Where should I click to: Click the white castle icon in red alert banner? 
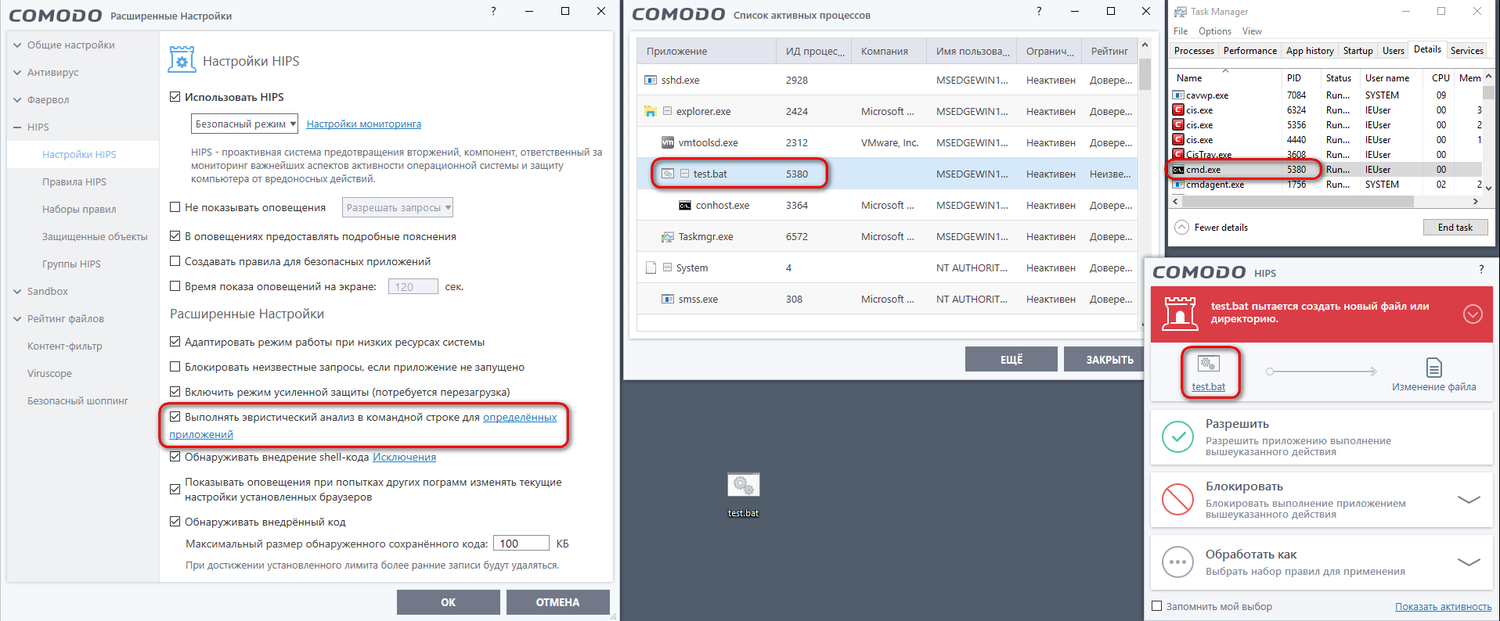point(1180,313)
